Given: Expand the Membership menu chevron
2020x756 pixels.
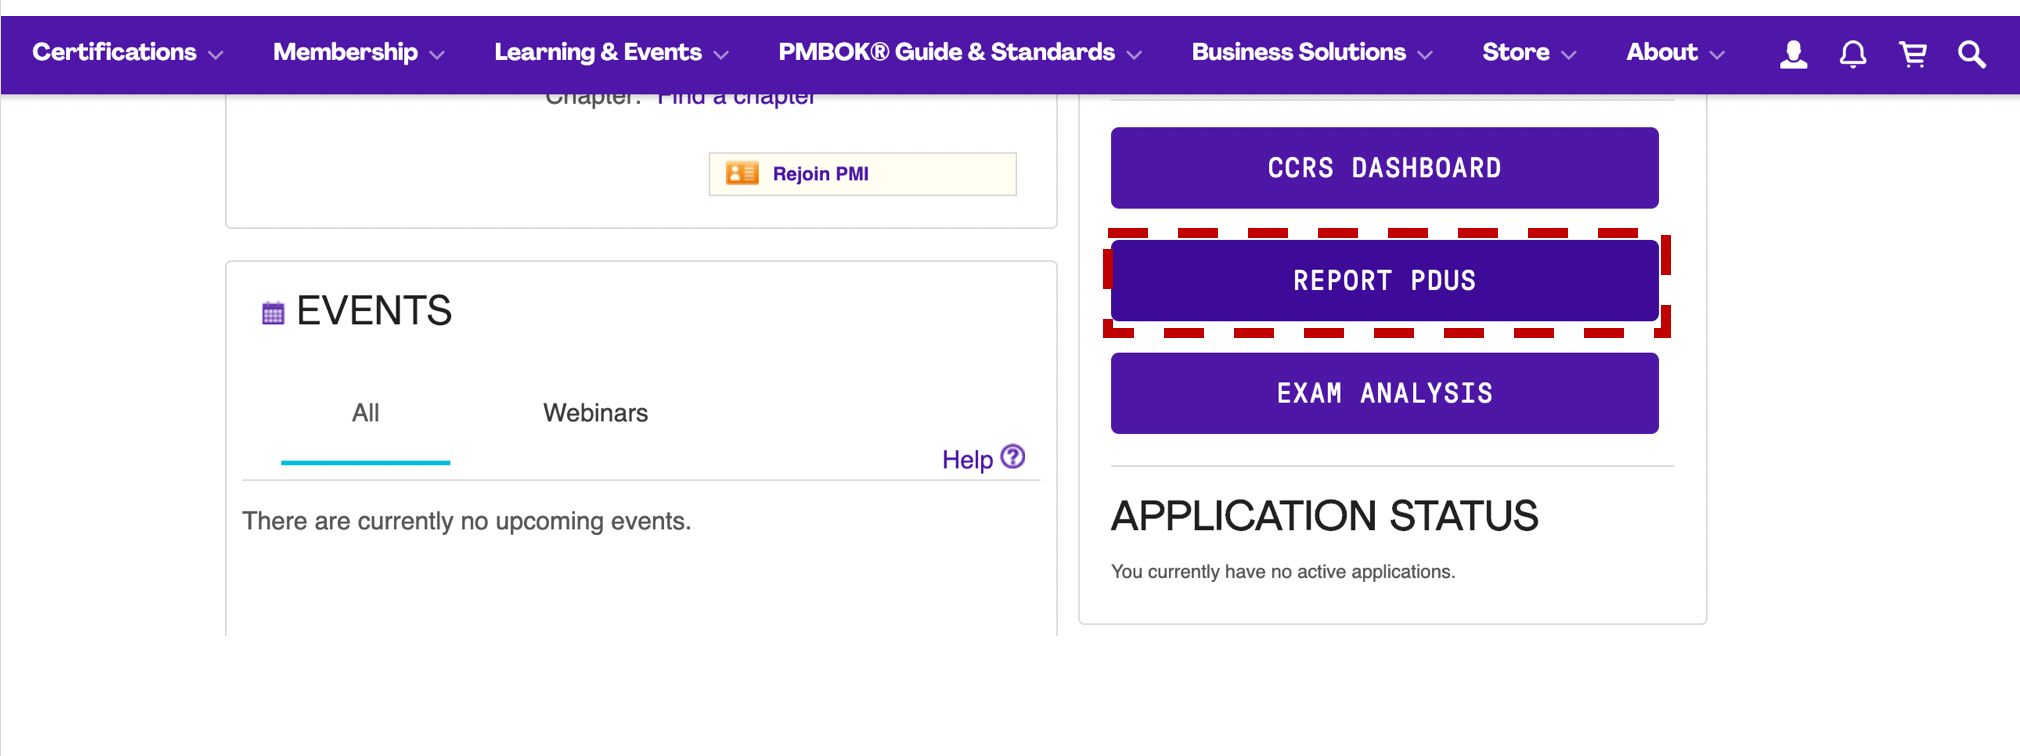Looking at the screenshot, I should (437, 55).
